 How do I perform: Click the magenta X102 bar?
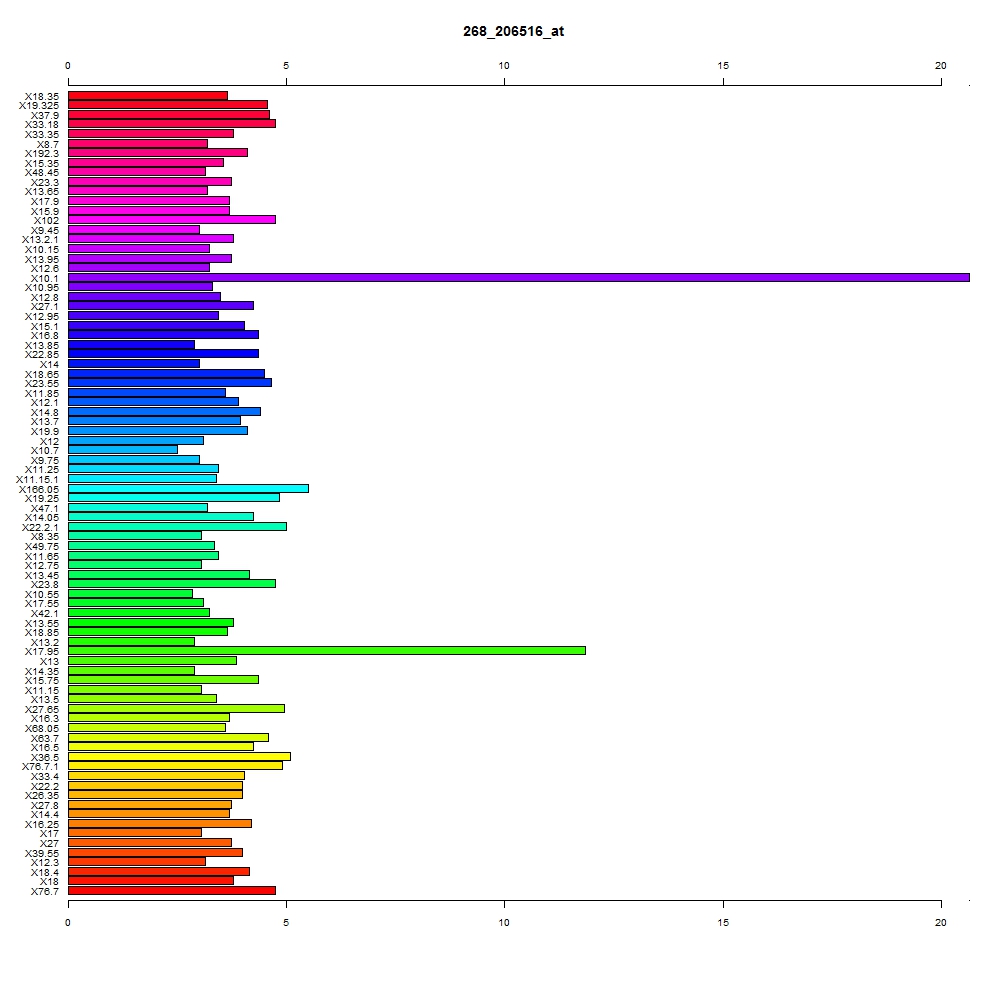[172, 219]
